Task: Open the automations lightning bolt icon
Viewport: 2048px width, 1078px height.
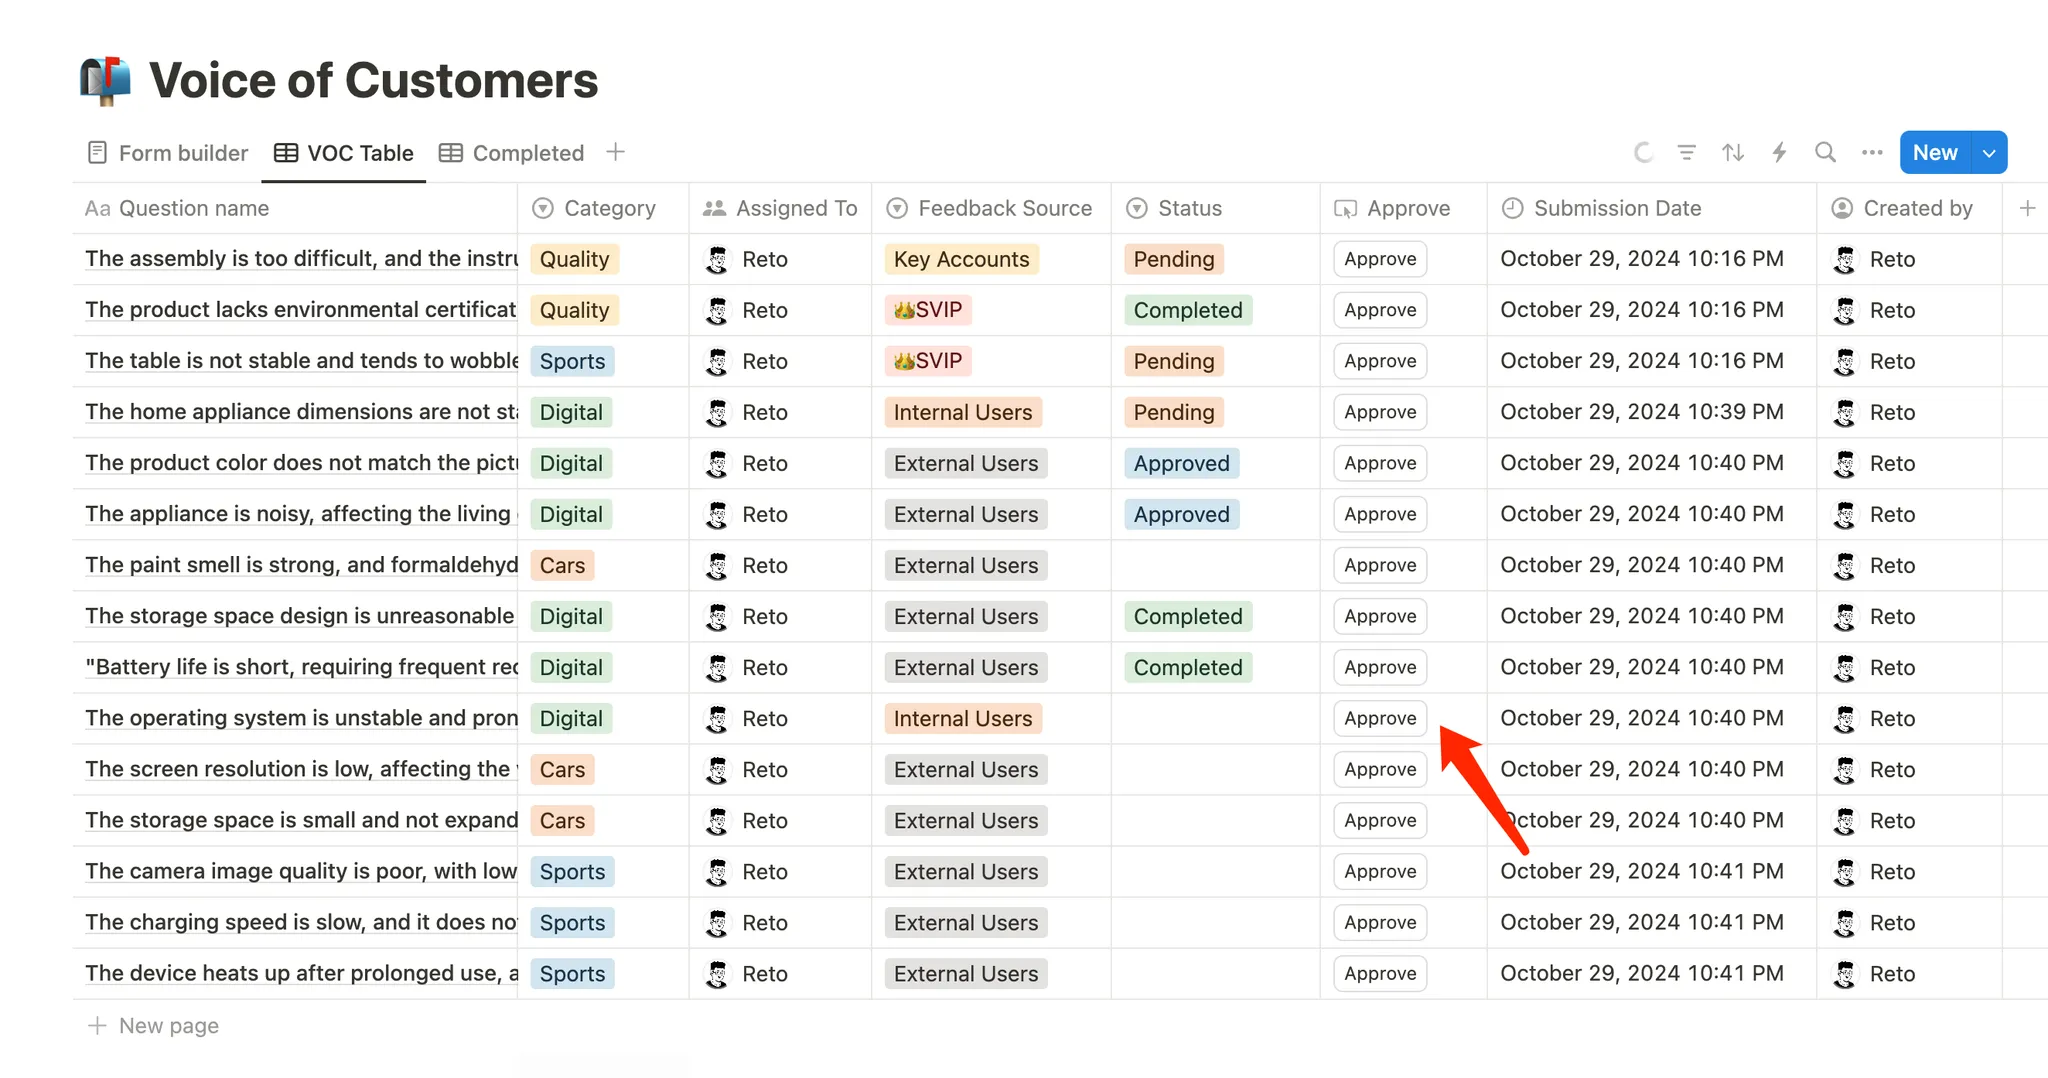Action: click(1779, 153)
